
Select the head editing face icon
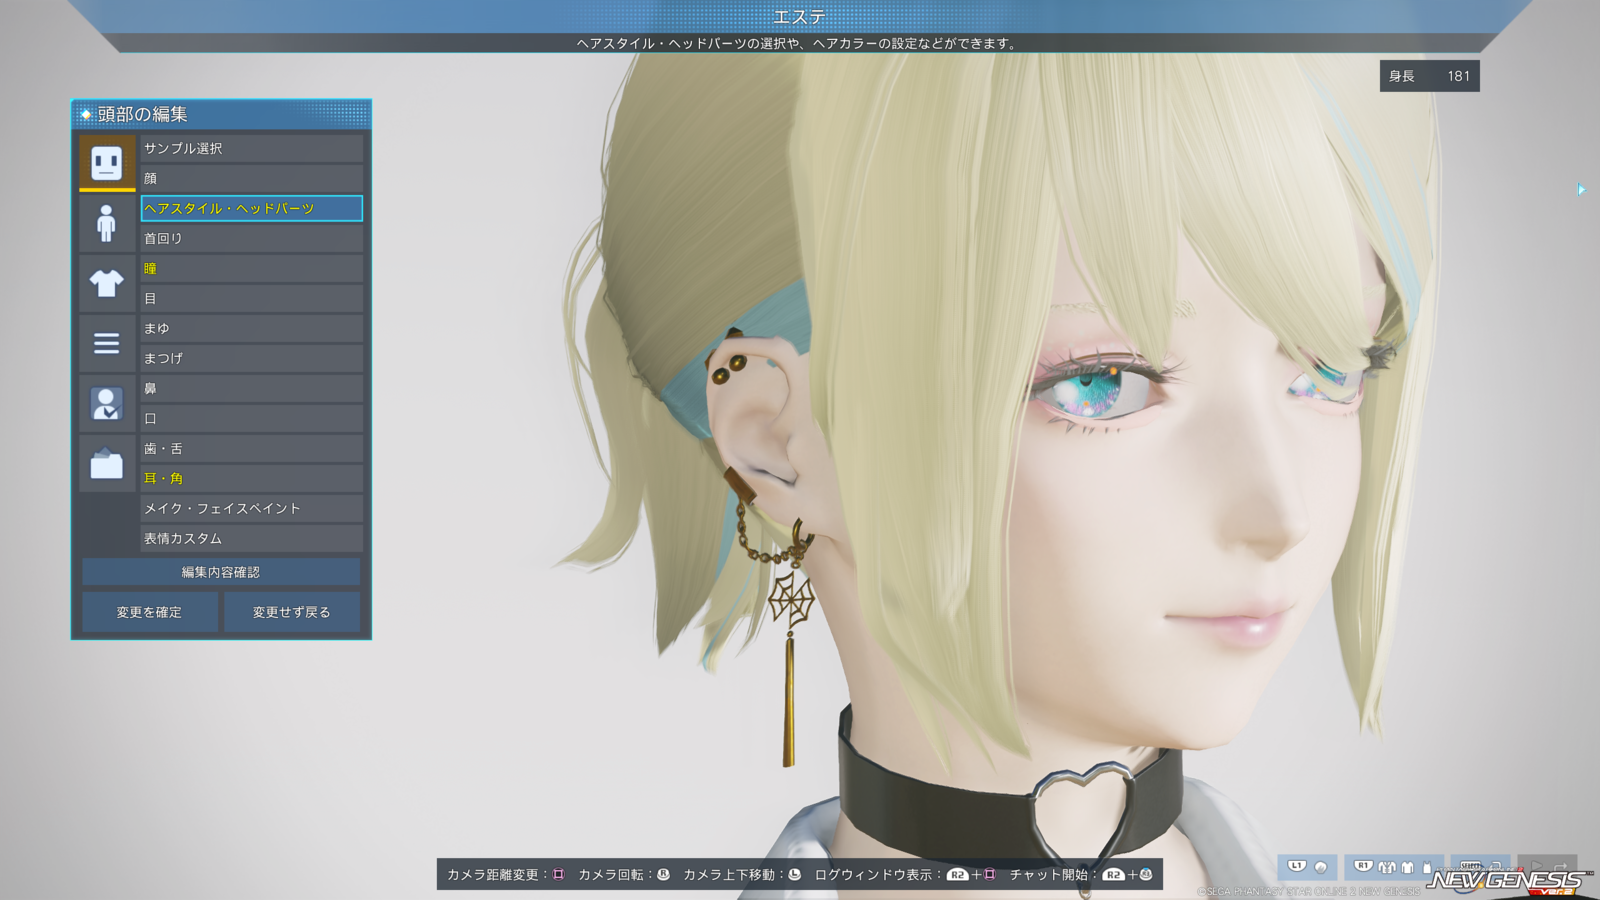click(107, 162)
